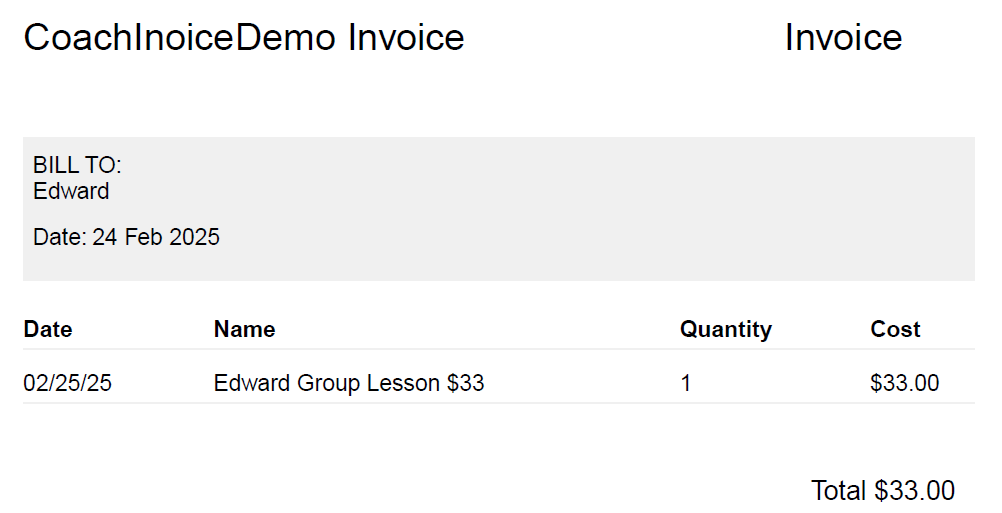Click the Date column header

(x=48, y=329)
